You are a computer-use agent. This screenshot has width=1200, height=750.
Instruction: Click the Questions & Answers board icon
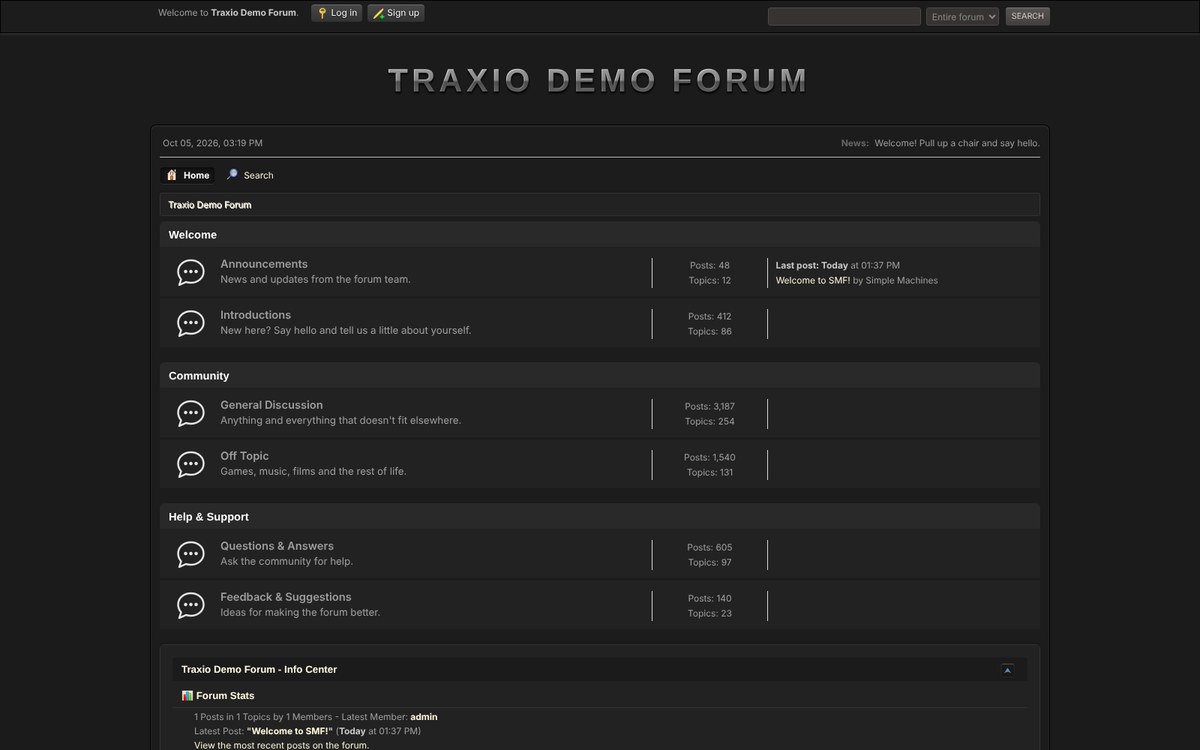click(191, 554)
